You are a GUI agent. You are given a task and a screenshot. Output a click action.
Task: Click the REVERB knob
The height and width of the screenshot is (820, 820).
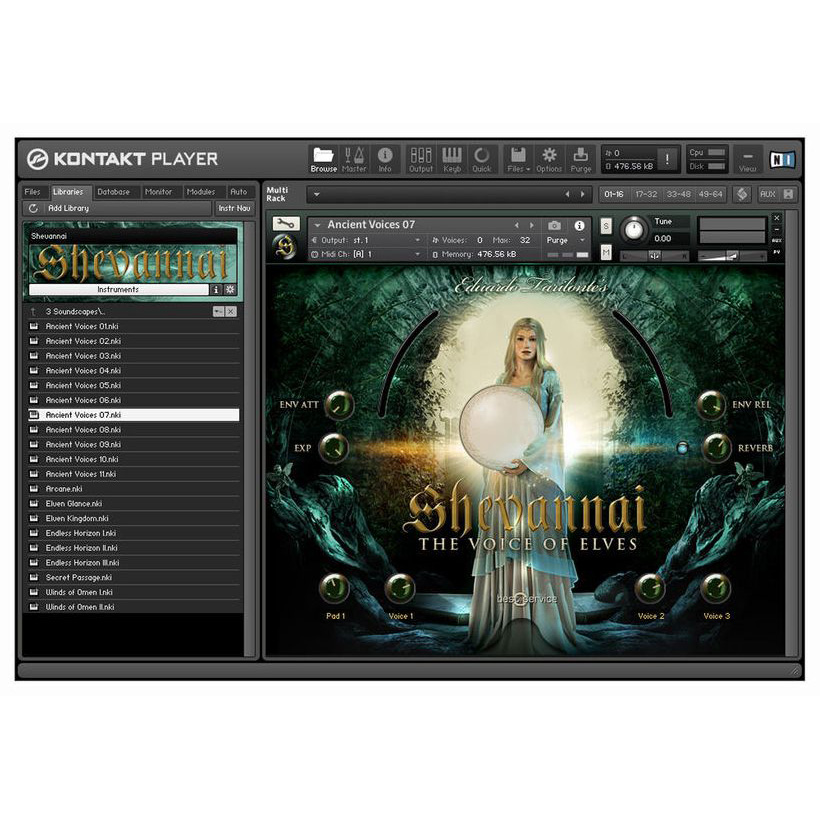point(716,448)
